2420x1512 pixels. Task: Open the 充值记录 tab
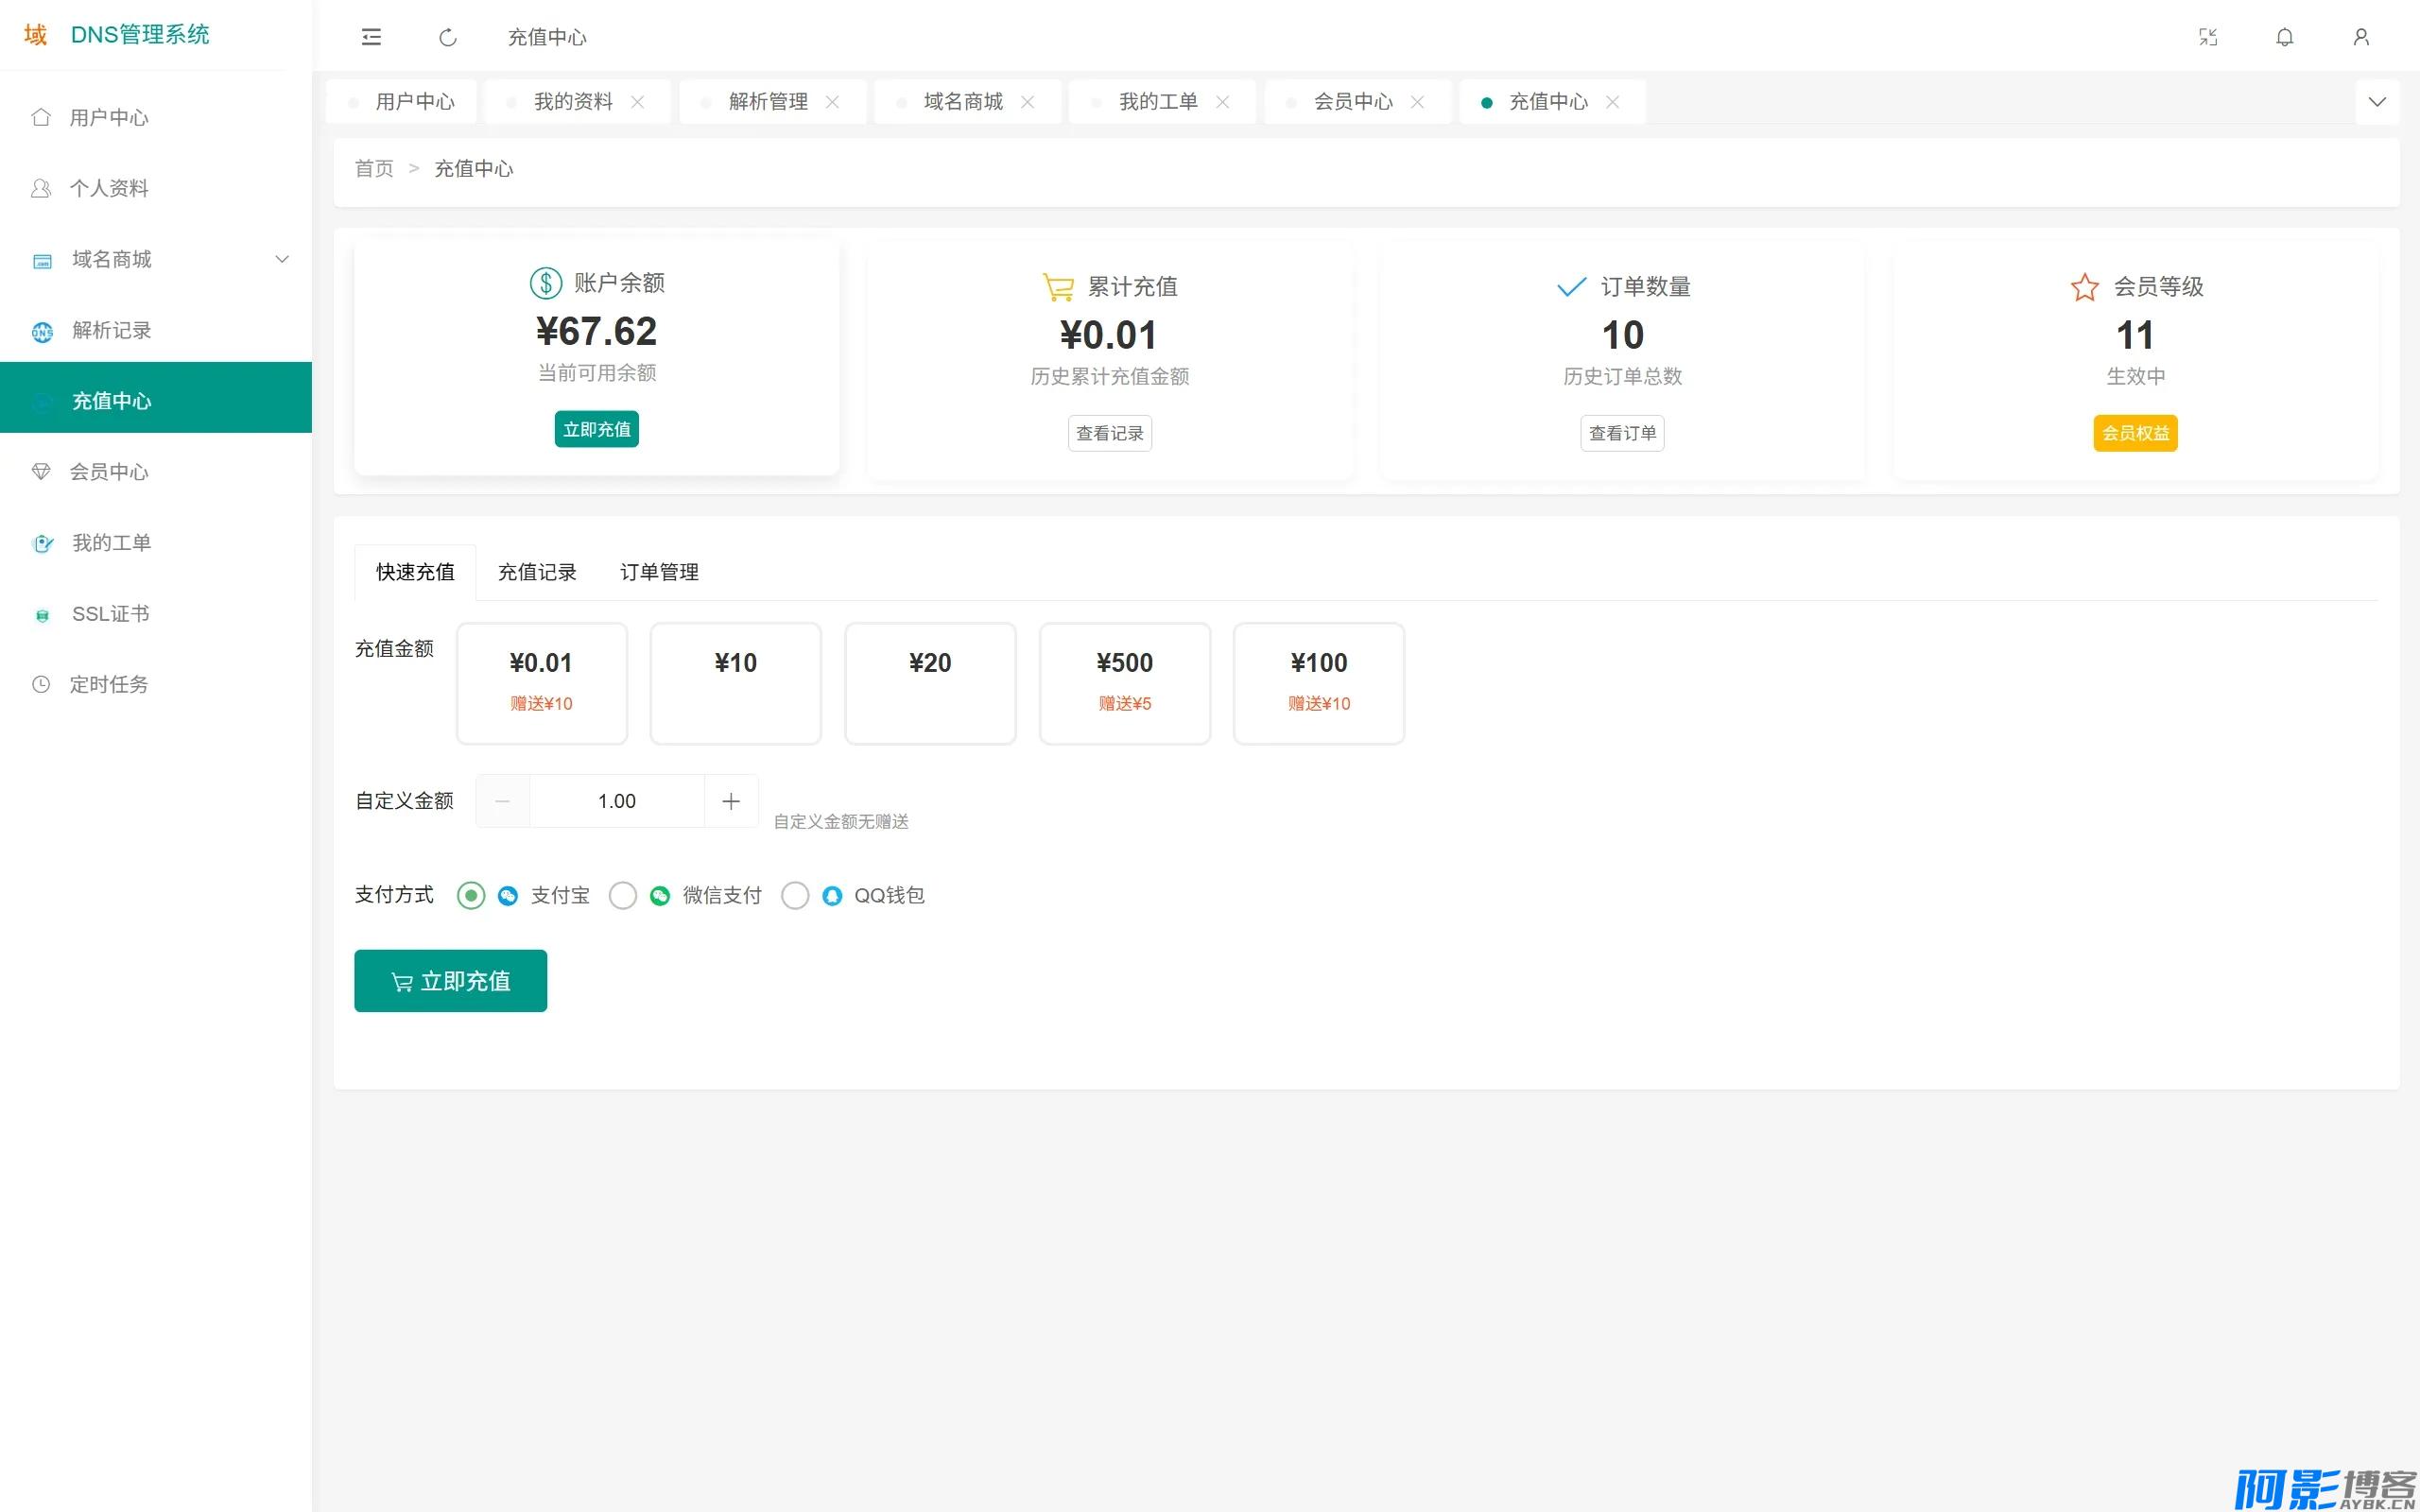click(537, 572)
